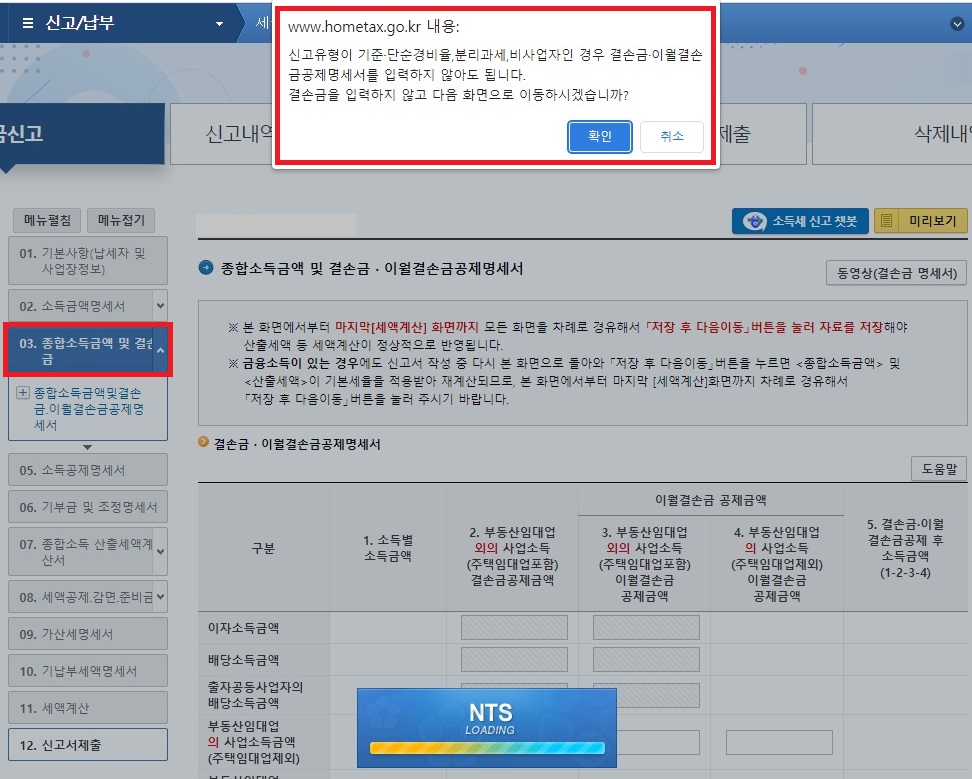This screenshot has height=779, width=972.
Task: Click the 미리보기 button
Action: click(x=921, y=221)
